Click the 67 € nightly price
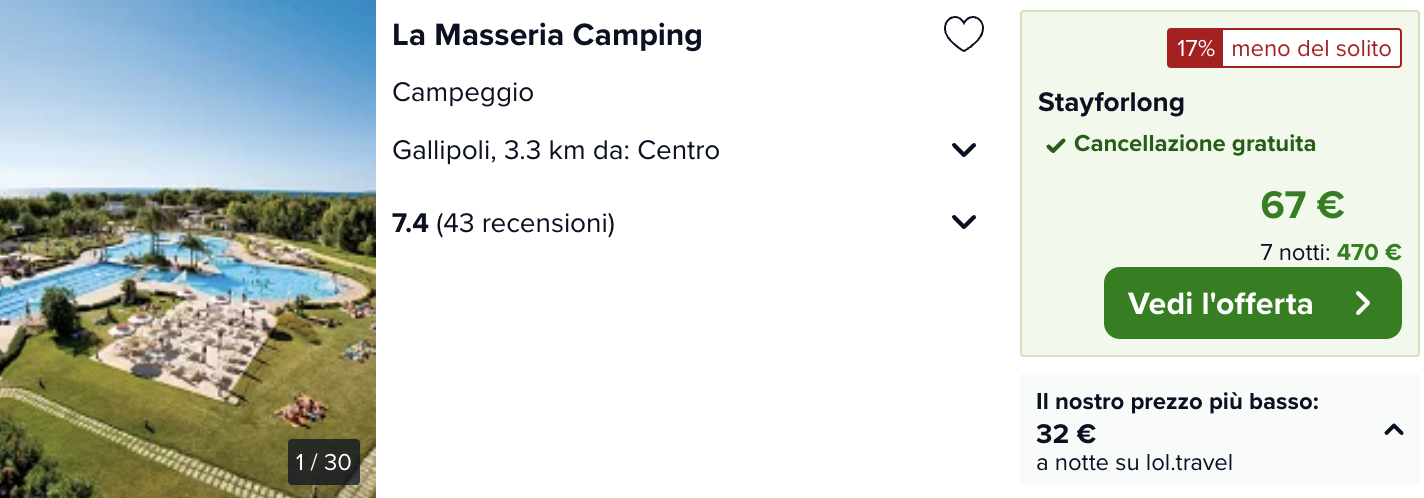Viewport: 1424px width, 498px height. point(1301,204)
